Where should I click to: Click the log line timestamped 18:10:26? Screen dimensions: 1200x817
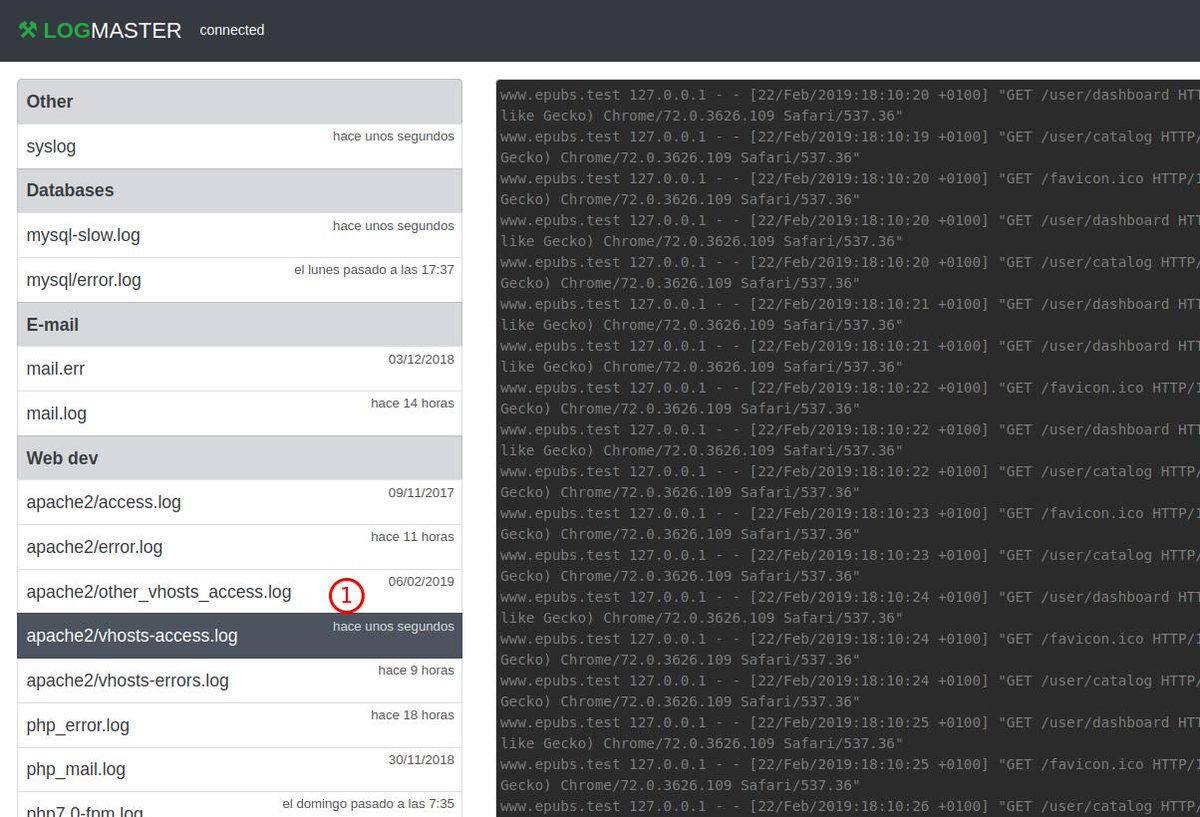pos(849,806)
